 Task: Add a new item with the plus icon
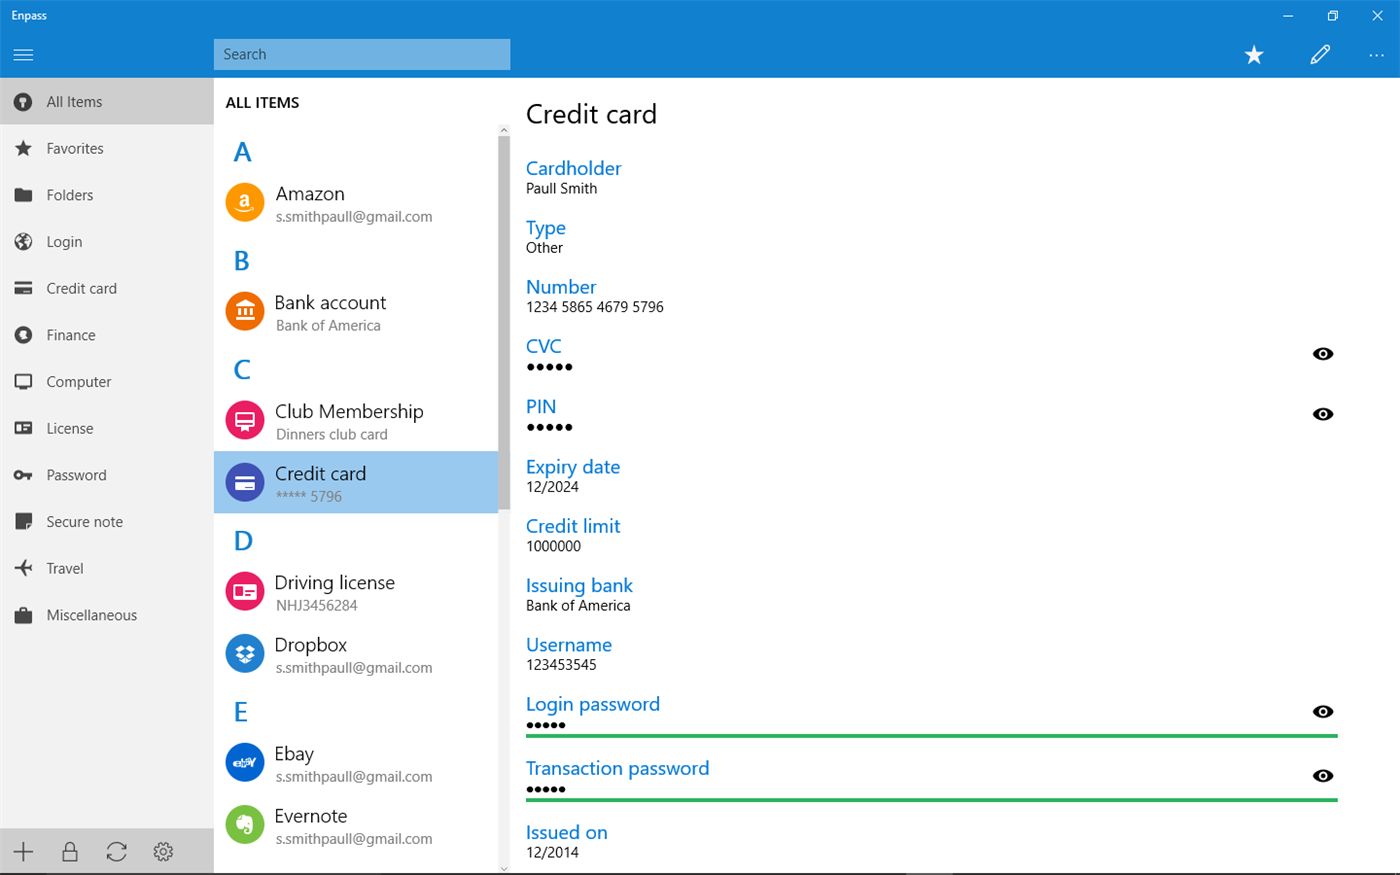tap(22, 851)
